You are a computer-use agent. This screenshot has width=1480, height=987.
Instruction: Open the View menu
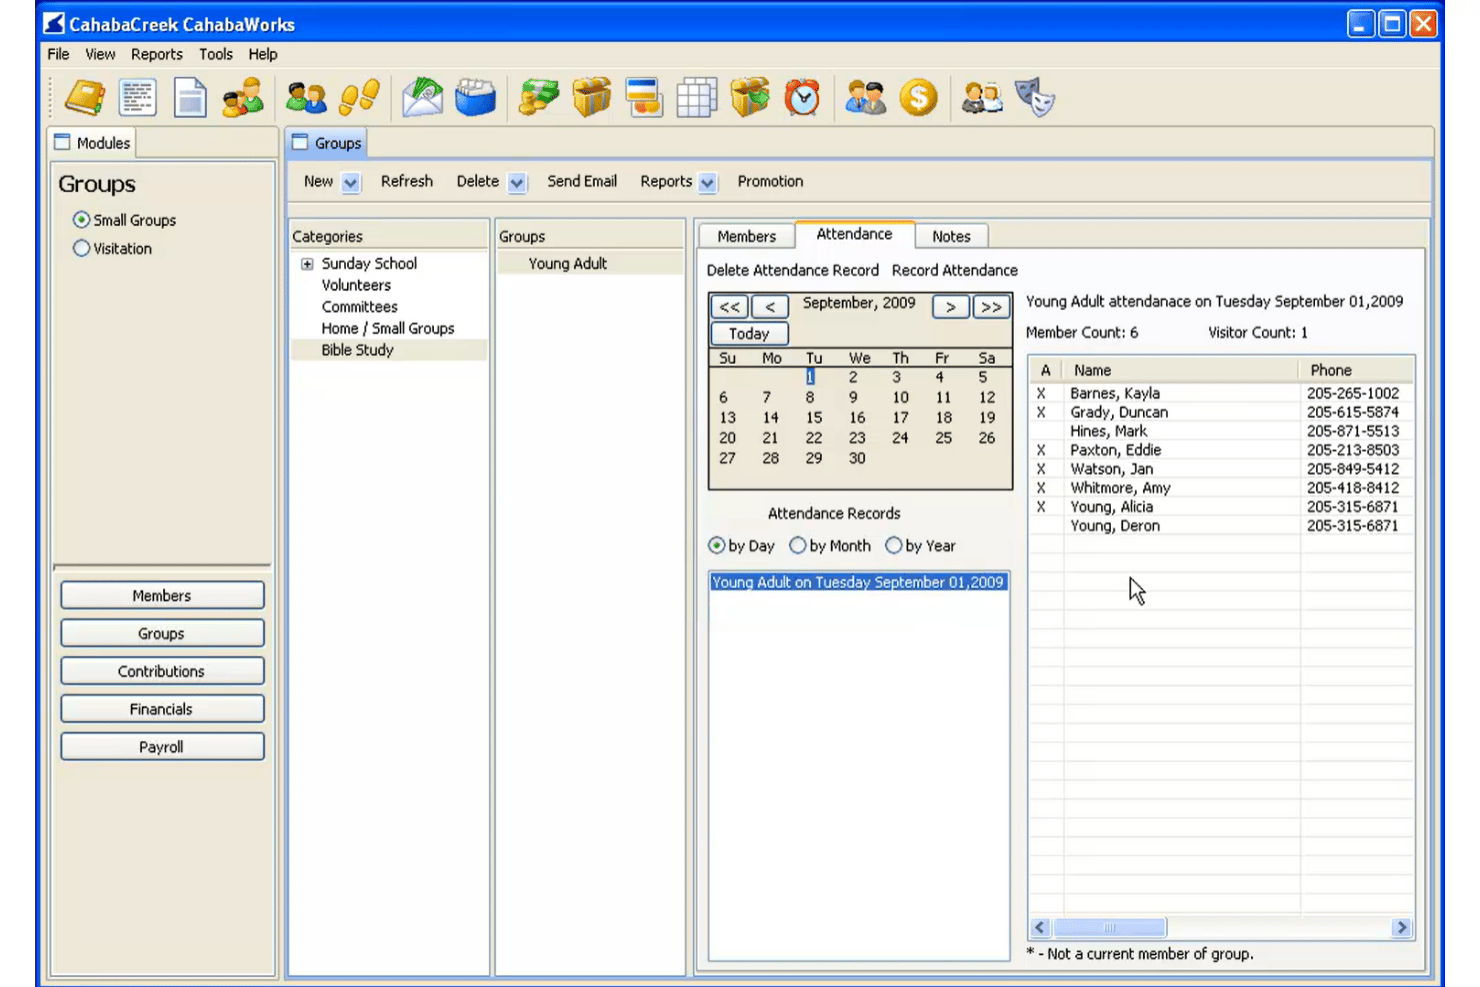click(100, 54)
